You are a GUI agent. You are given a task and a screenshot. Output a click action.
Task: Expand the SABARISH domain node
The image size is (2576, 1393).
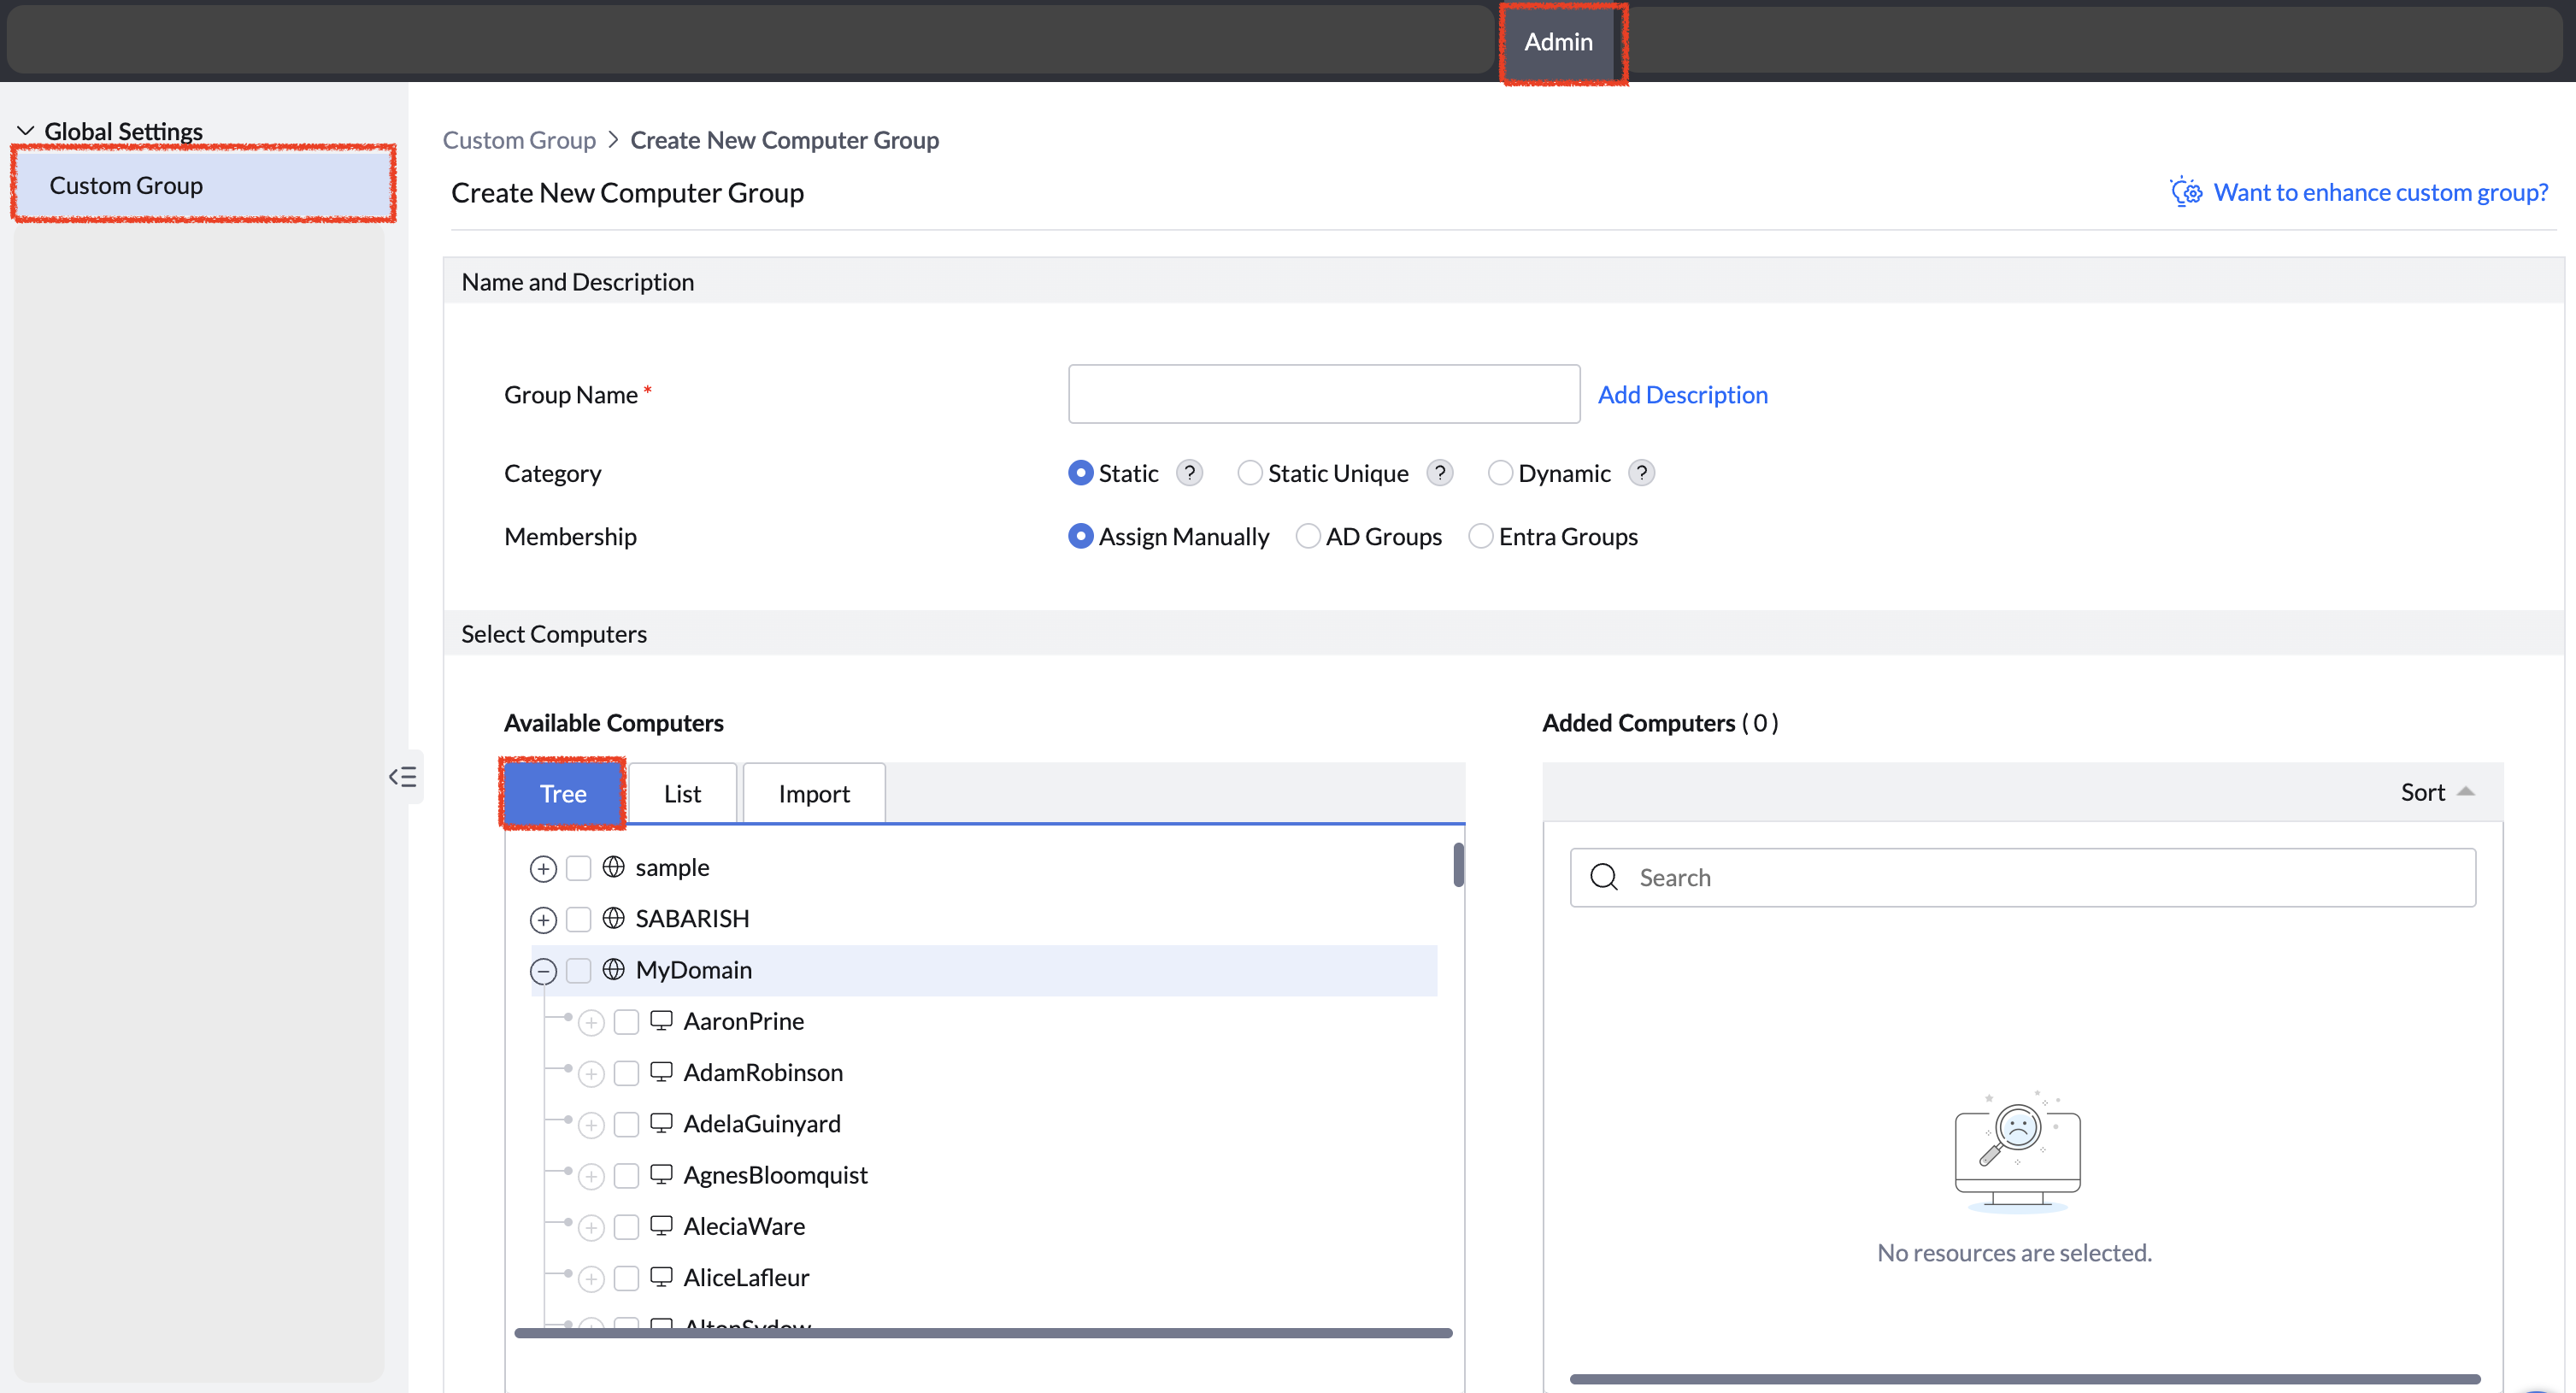pos(543,919)
